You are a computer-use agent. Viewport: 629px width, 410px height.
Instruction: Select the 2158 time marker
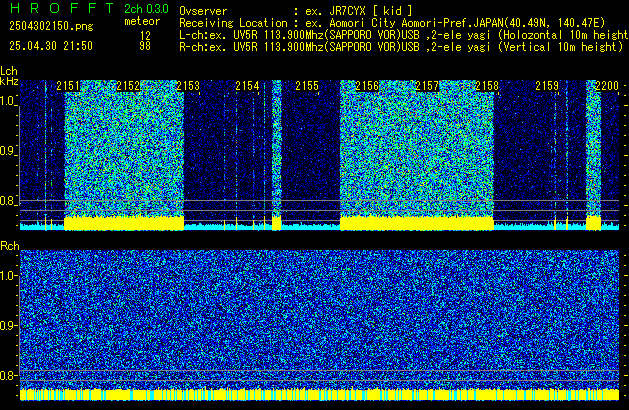[x=487, y=86]
